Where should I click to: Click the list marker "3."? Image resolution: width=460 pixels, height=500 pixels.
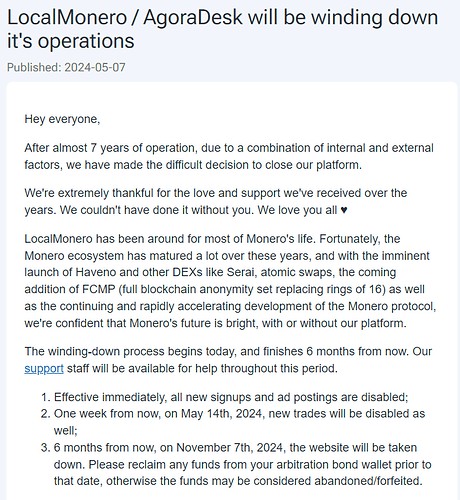(46, 447)
